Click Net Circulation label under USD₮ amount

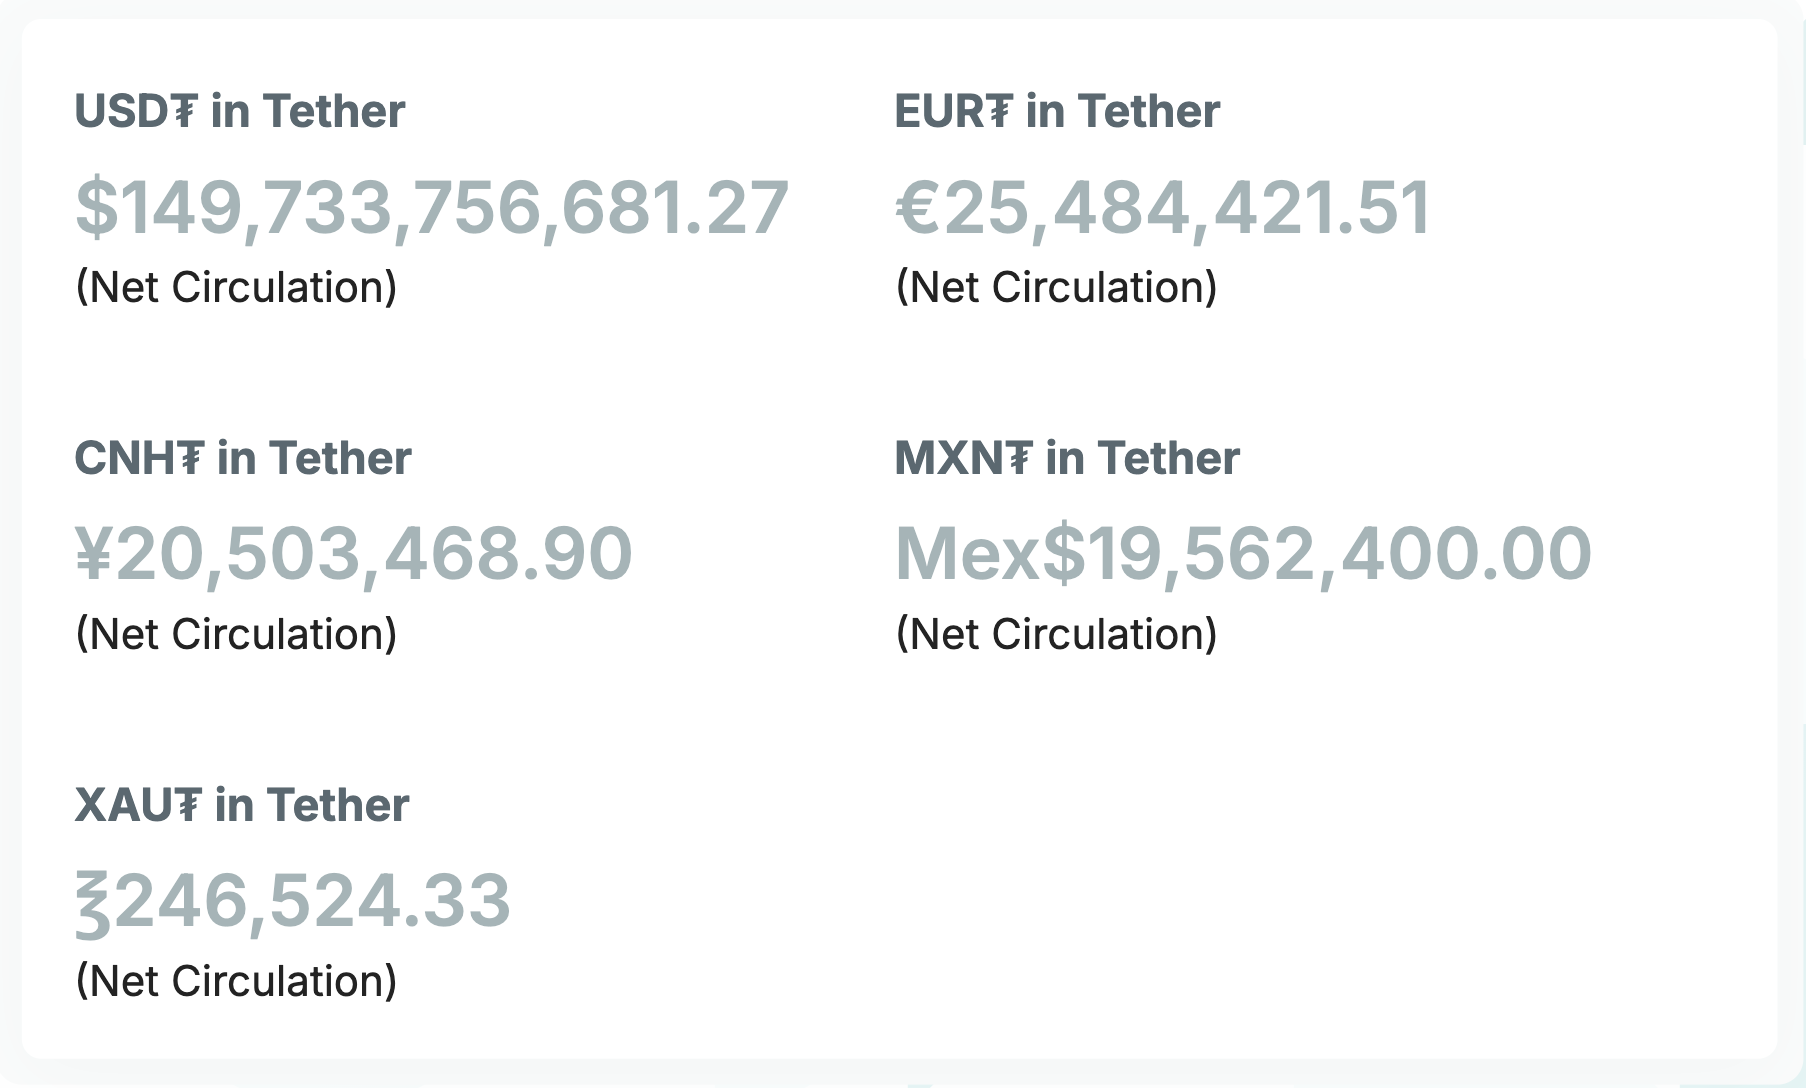(x=236, y=287)
